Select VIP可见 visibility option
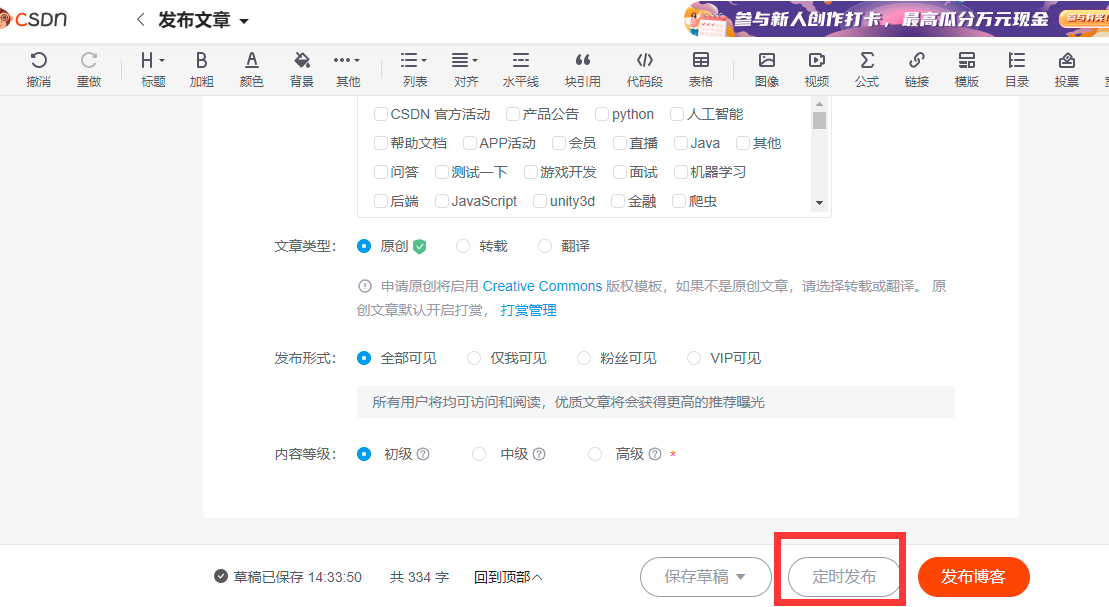The width and height of the screenshot is (1109, 607). click(694, 358)
